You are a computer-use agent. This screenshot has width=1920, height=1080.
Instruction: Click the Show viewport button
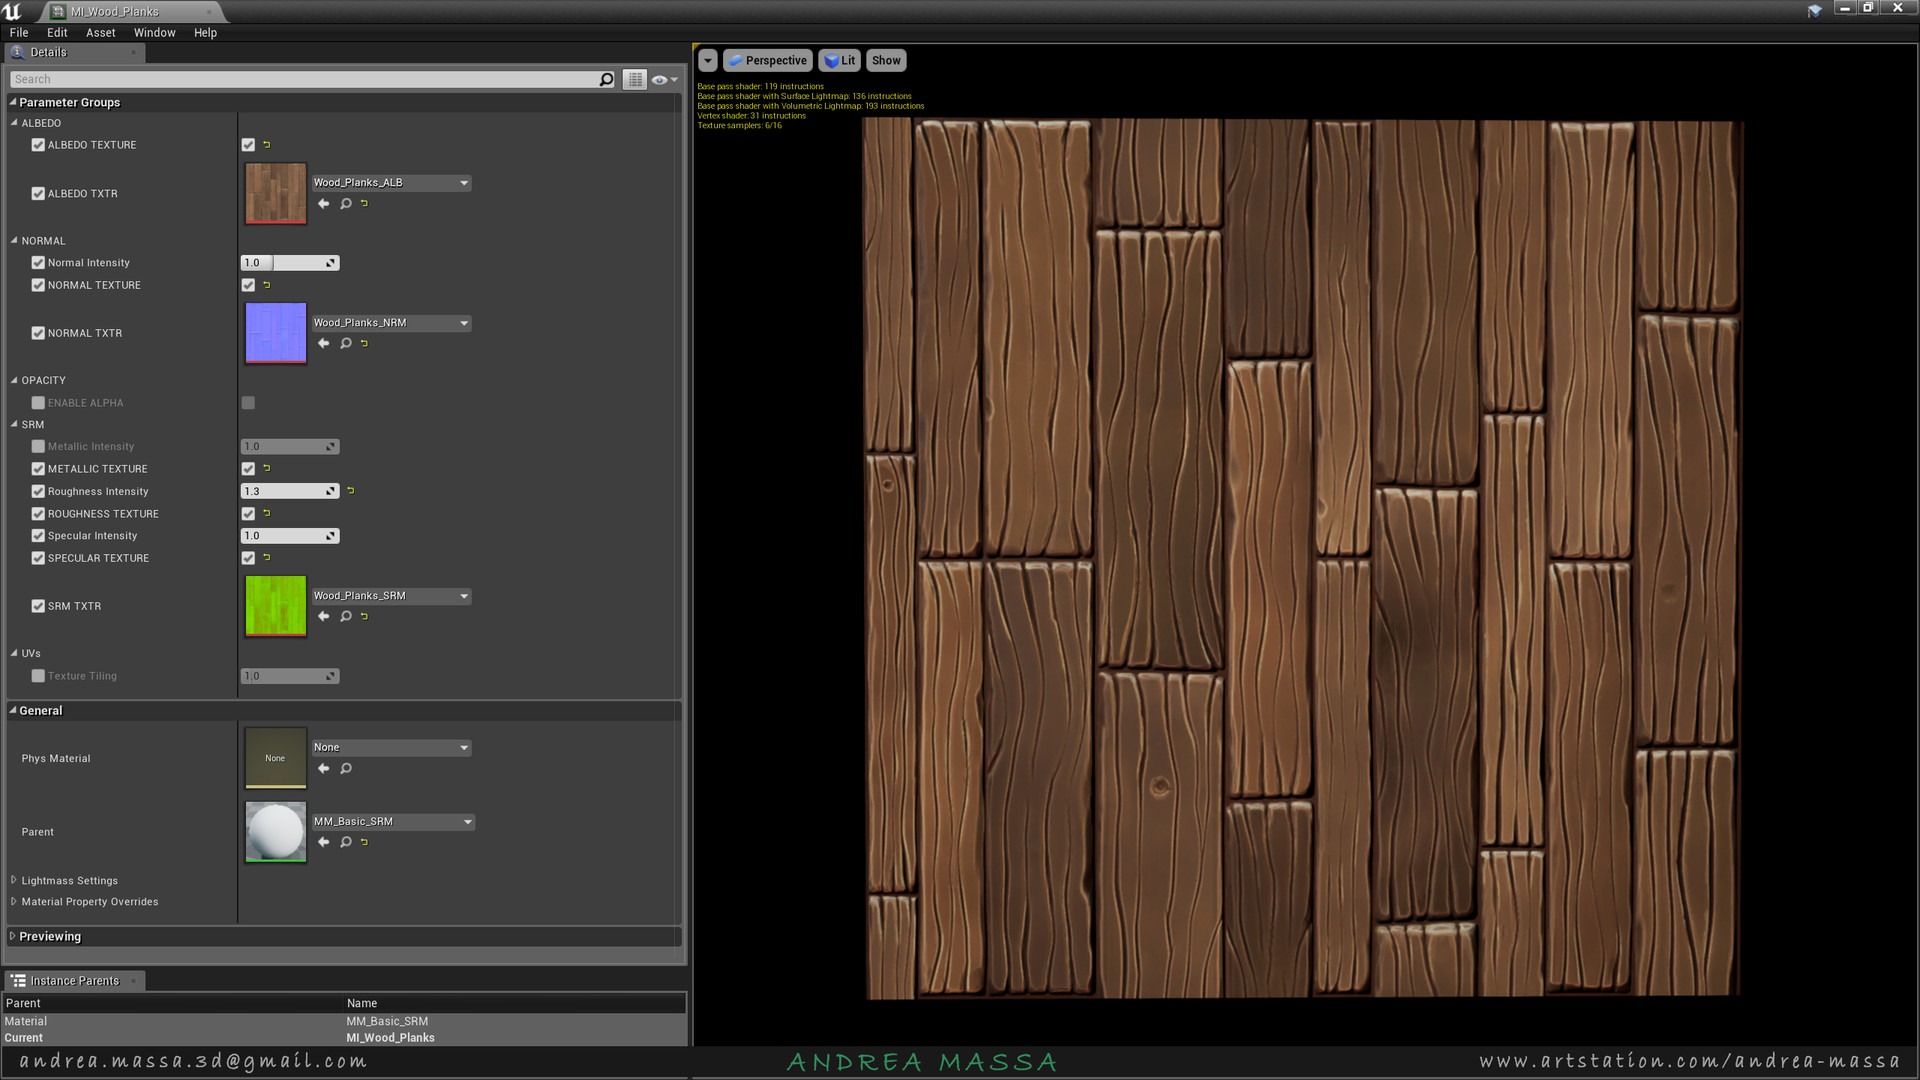pyautogui.click(x=886, y=61)
